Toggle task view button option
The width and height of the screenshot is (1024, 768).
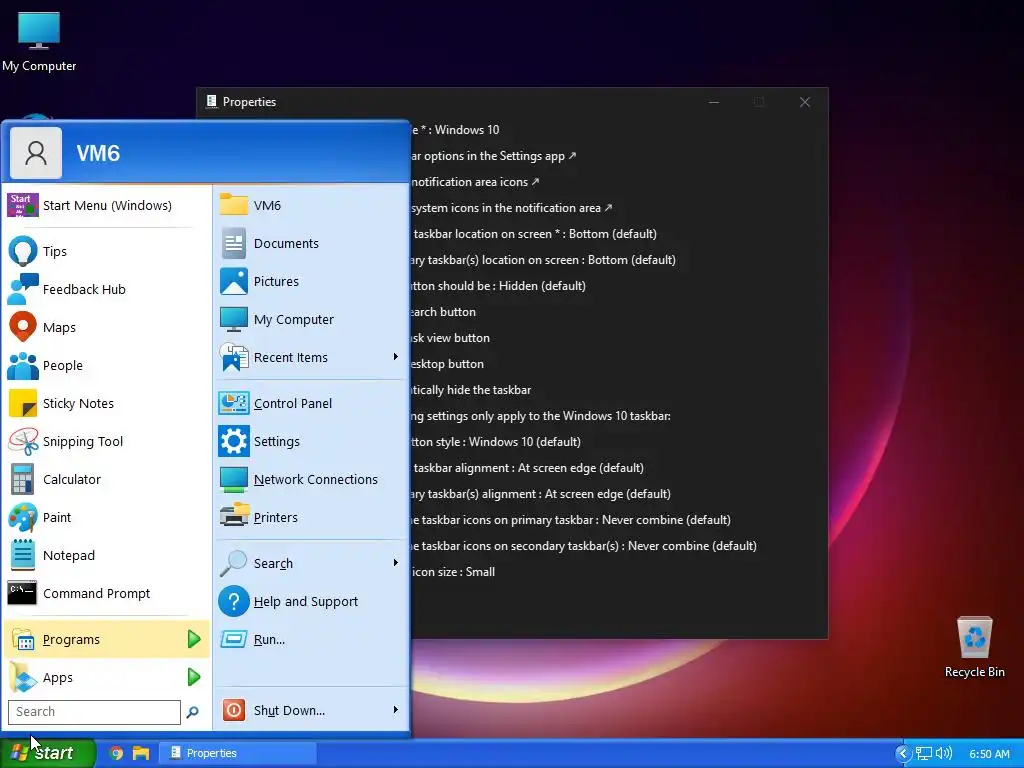click(451, 338)
